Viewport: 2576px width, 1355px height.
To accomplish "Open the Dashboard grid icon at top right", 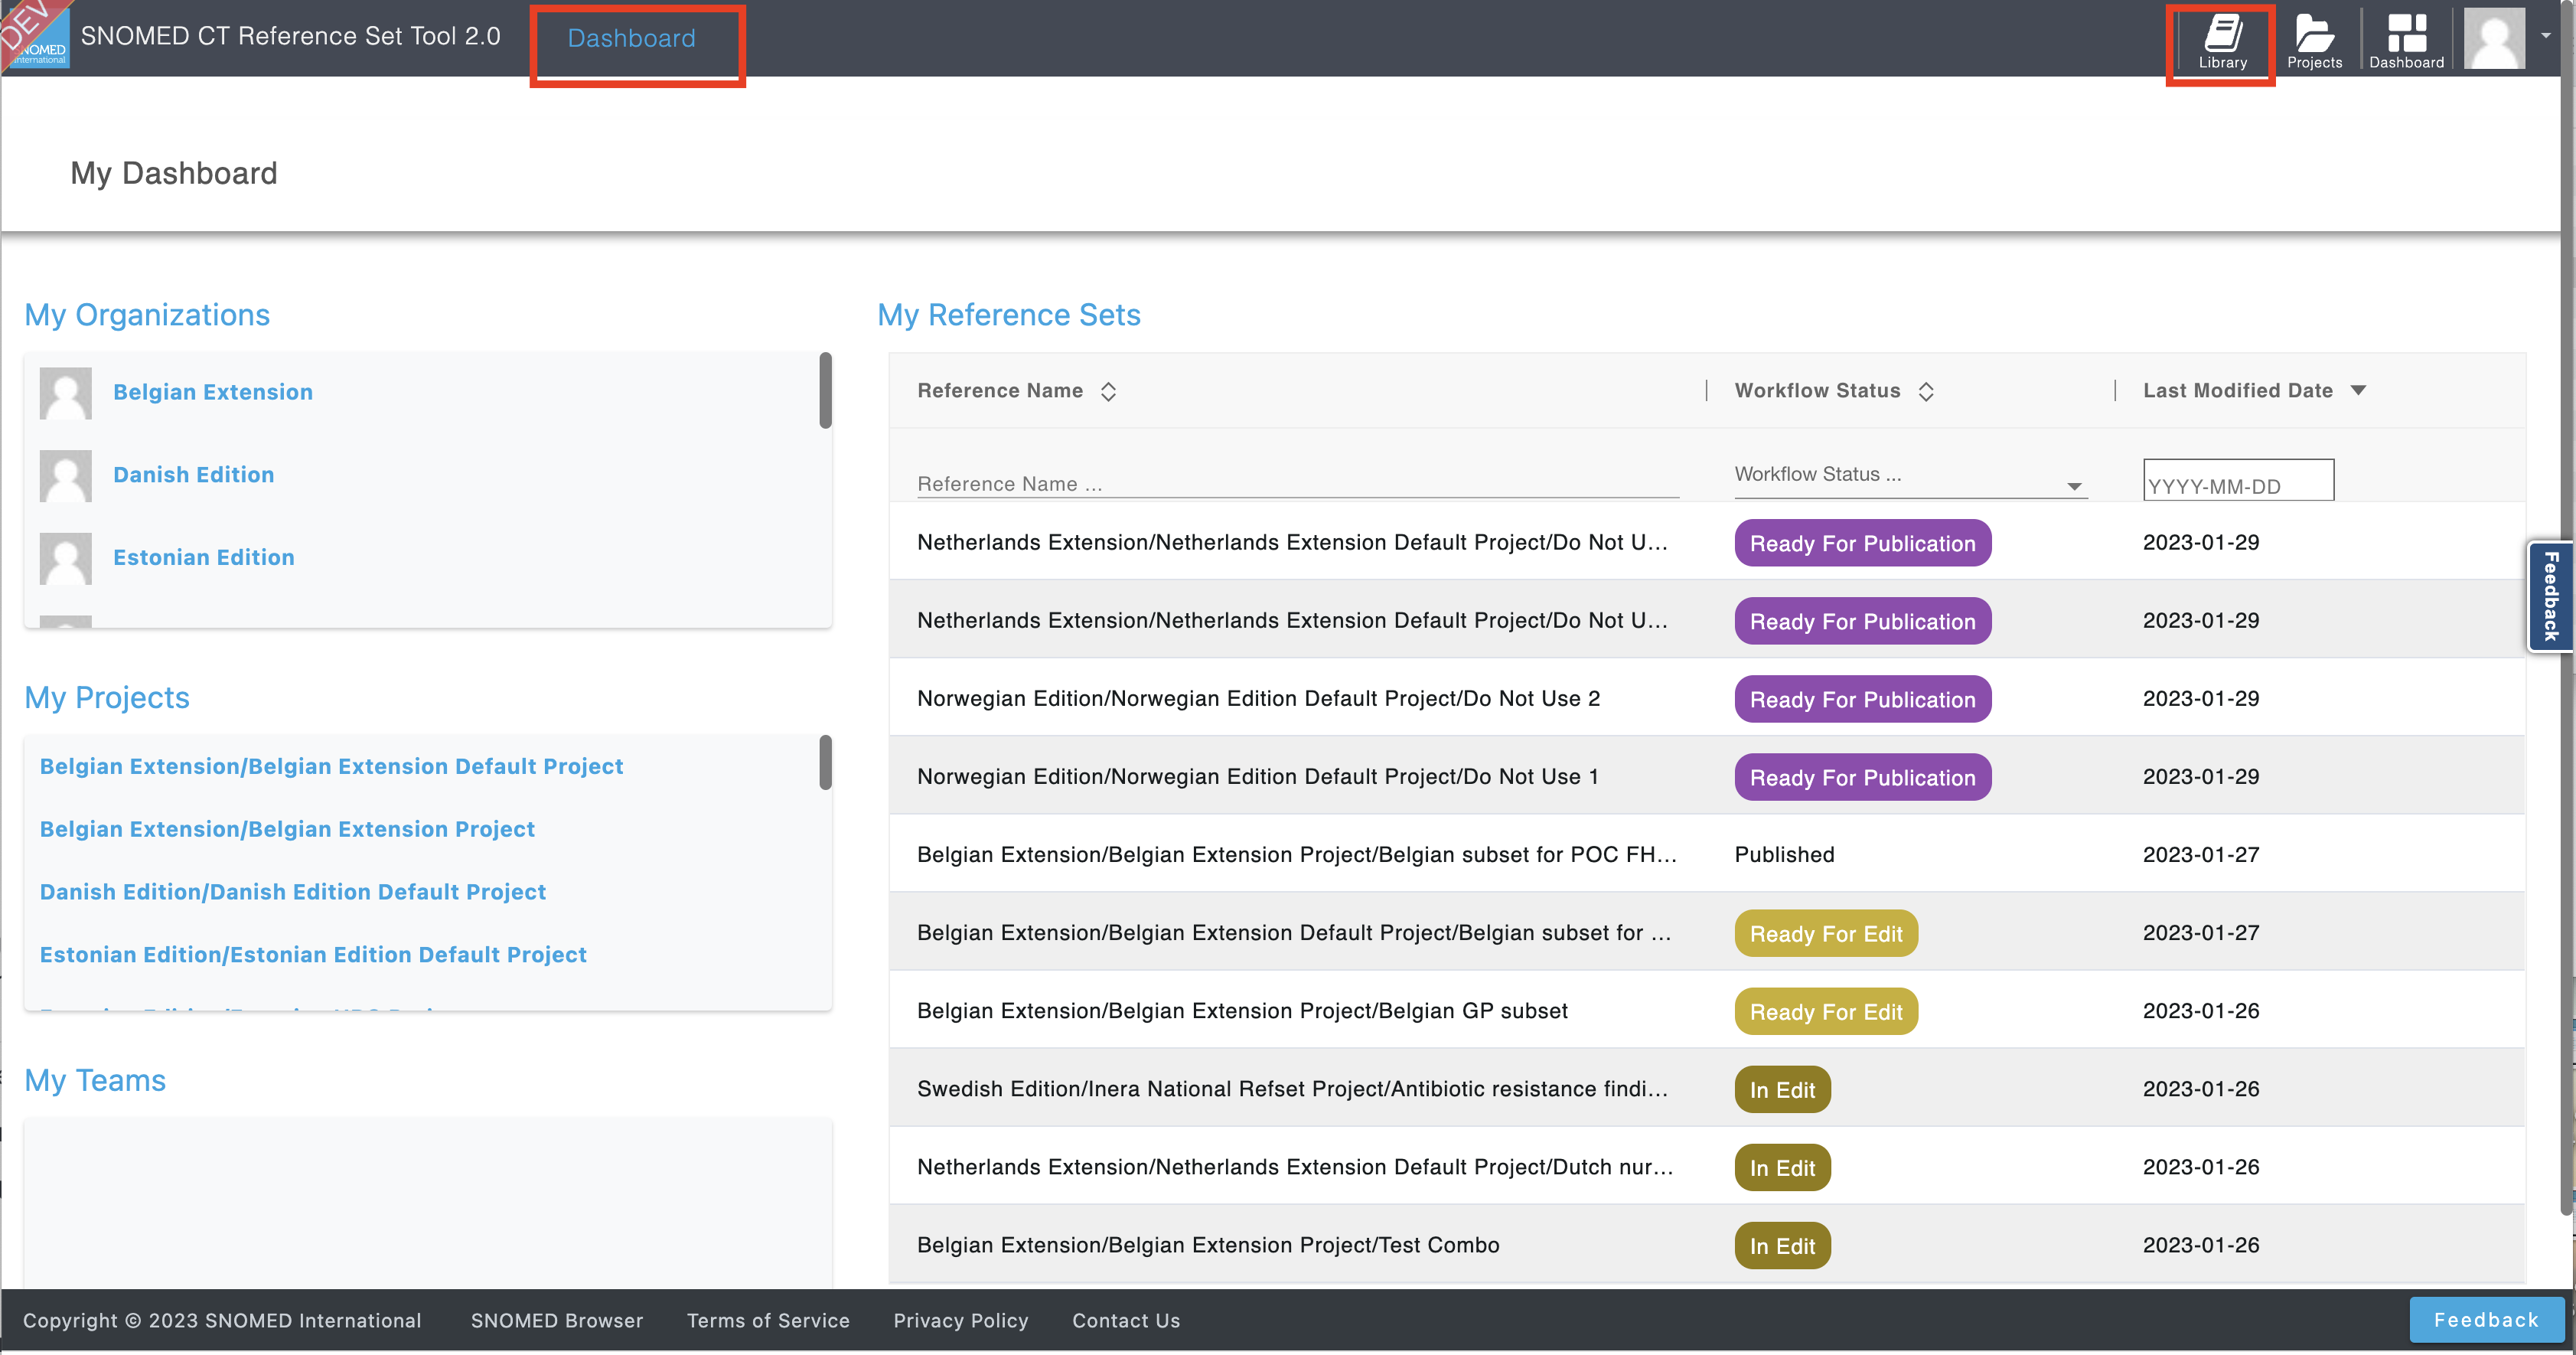I will [2406, 42].
